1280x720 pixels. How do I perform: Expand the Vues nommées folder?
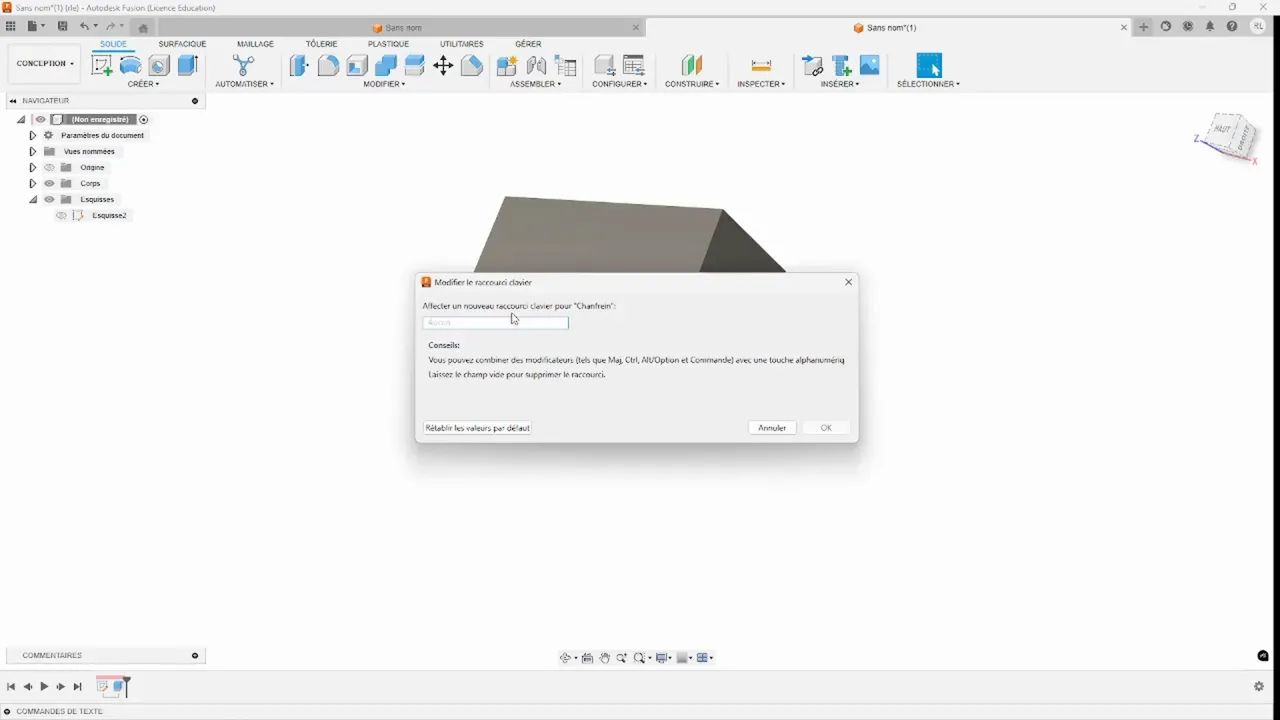tap(32, 151)
